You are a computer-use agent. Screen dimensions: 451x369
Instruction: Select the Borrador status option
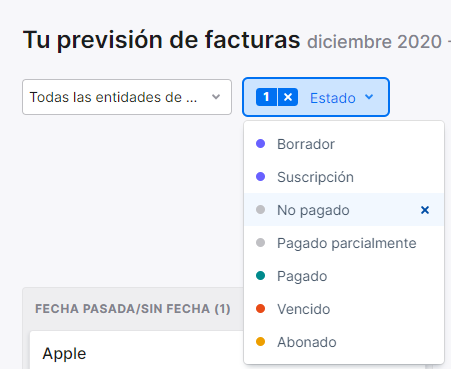click(x=344, y=144)
